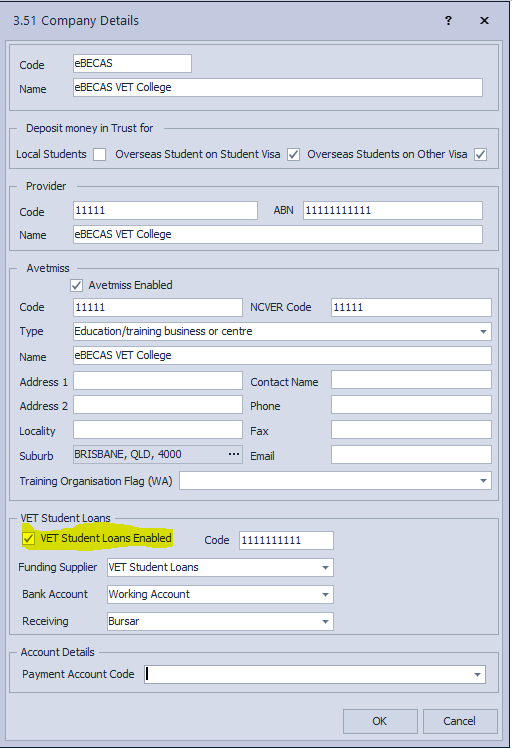Open the Receiving dropdown
Screen dimensions: 512x749
tap(325, 621)
